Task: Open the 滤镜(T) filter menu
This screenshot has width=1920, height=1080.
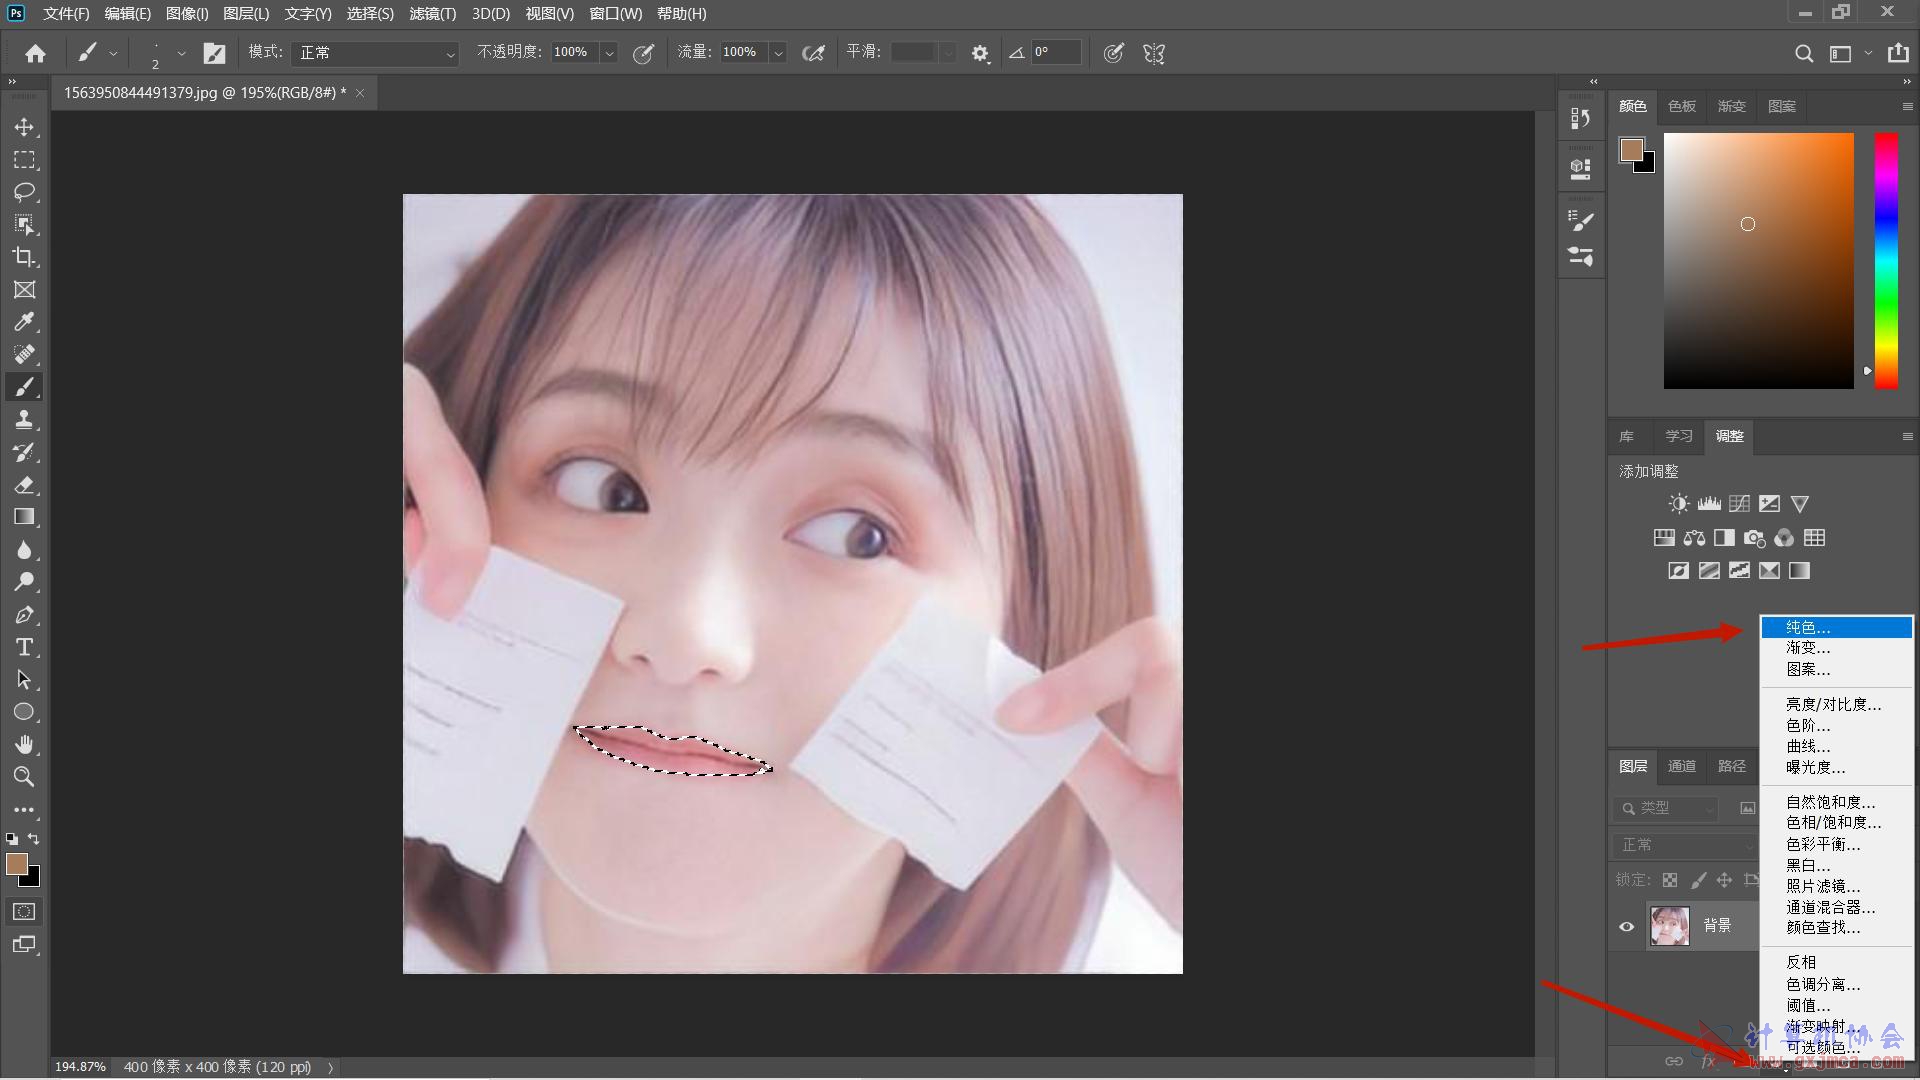Action: (432, 14)
